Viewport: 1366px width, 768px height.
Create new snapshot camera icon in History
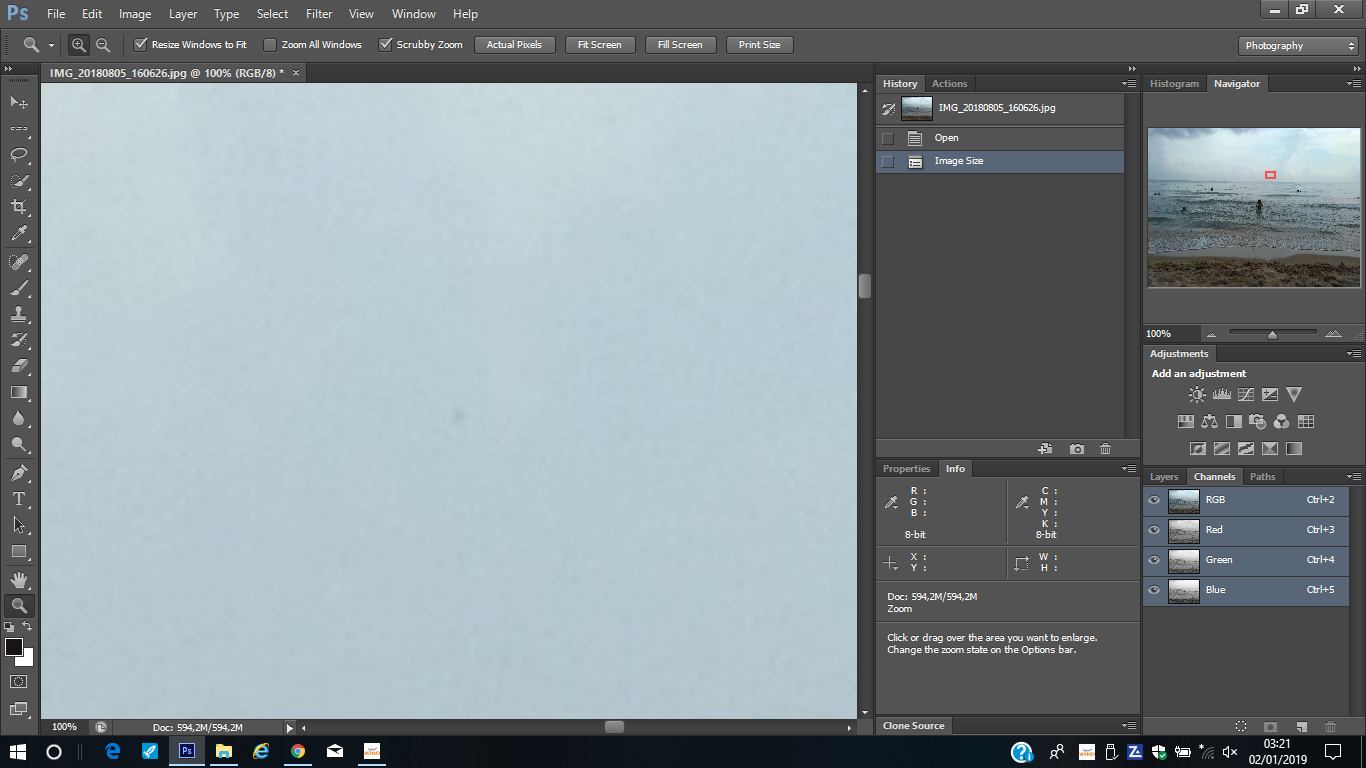coord(1076,449)
